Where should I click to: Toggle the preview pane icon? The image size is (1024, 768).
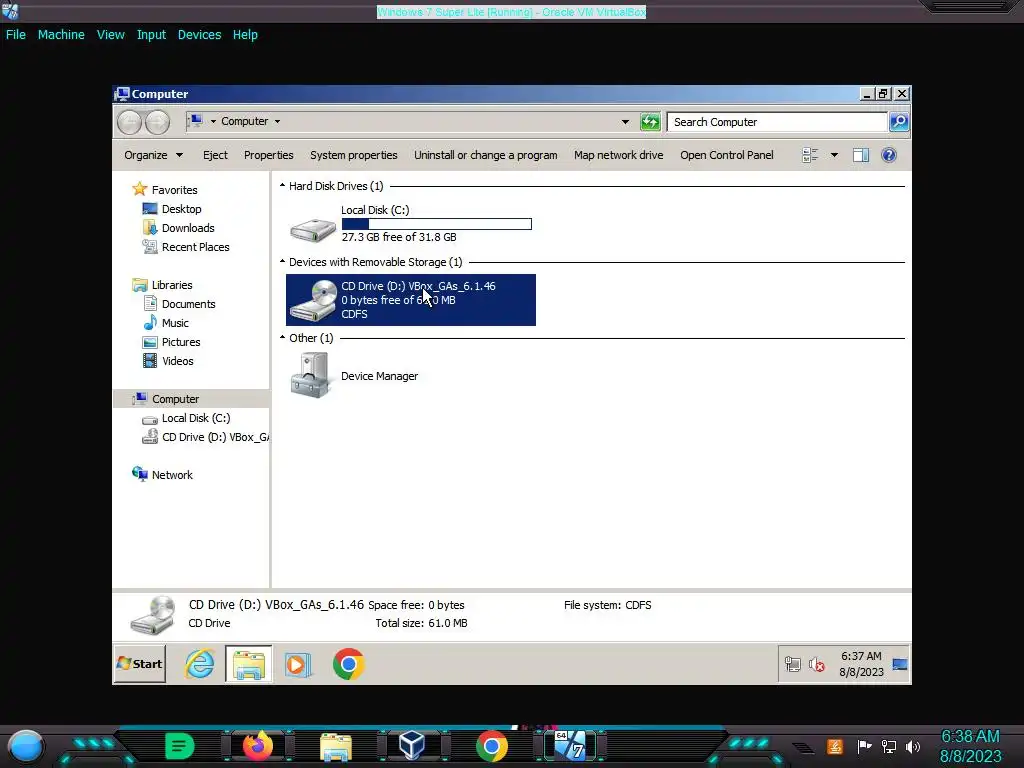point(861,155)
